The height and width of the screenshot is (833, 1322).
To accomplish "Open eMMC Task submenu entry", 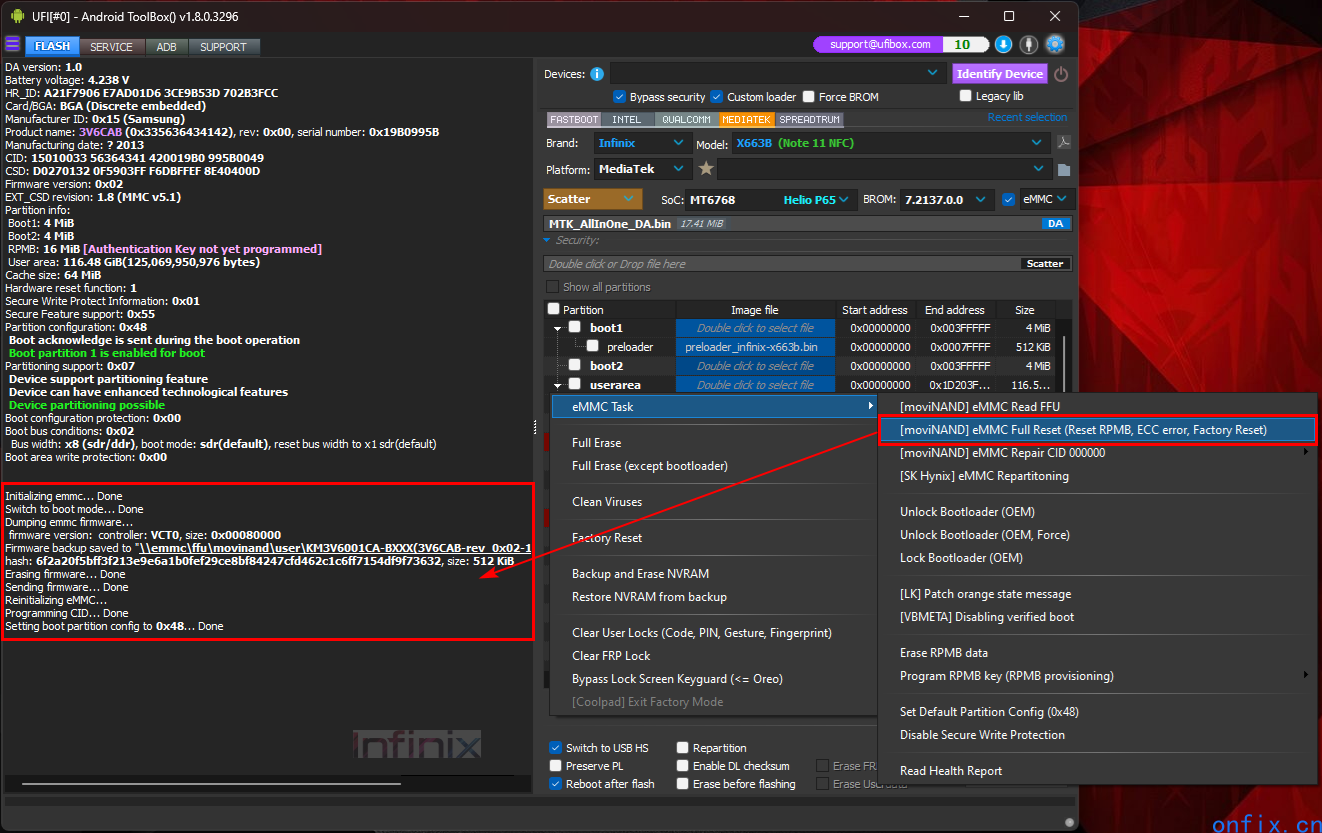I will 714,407.
